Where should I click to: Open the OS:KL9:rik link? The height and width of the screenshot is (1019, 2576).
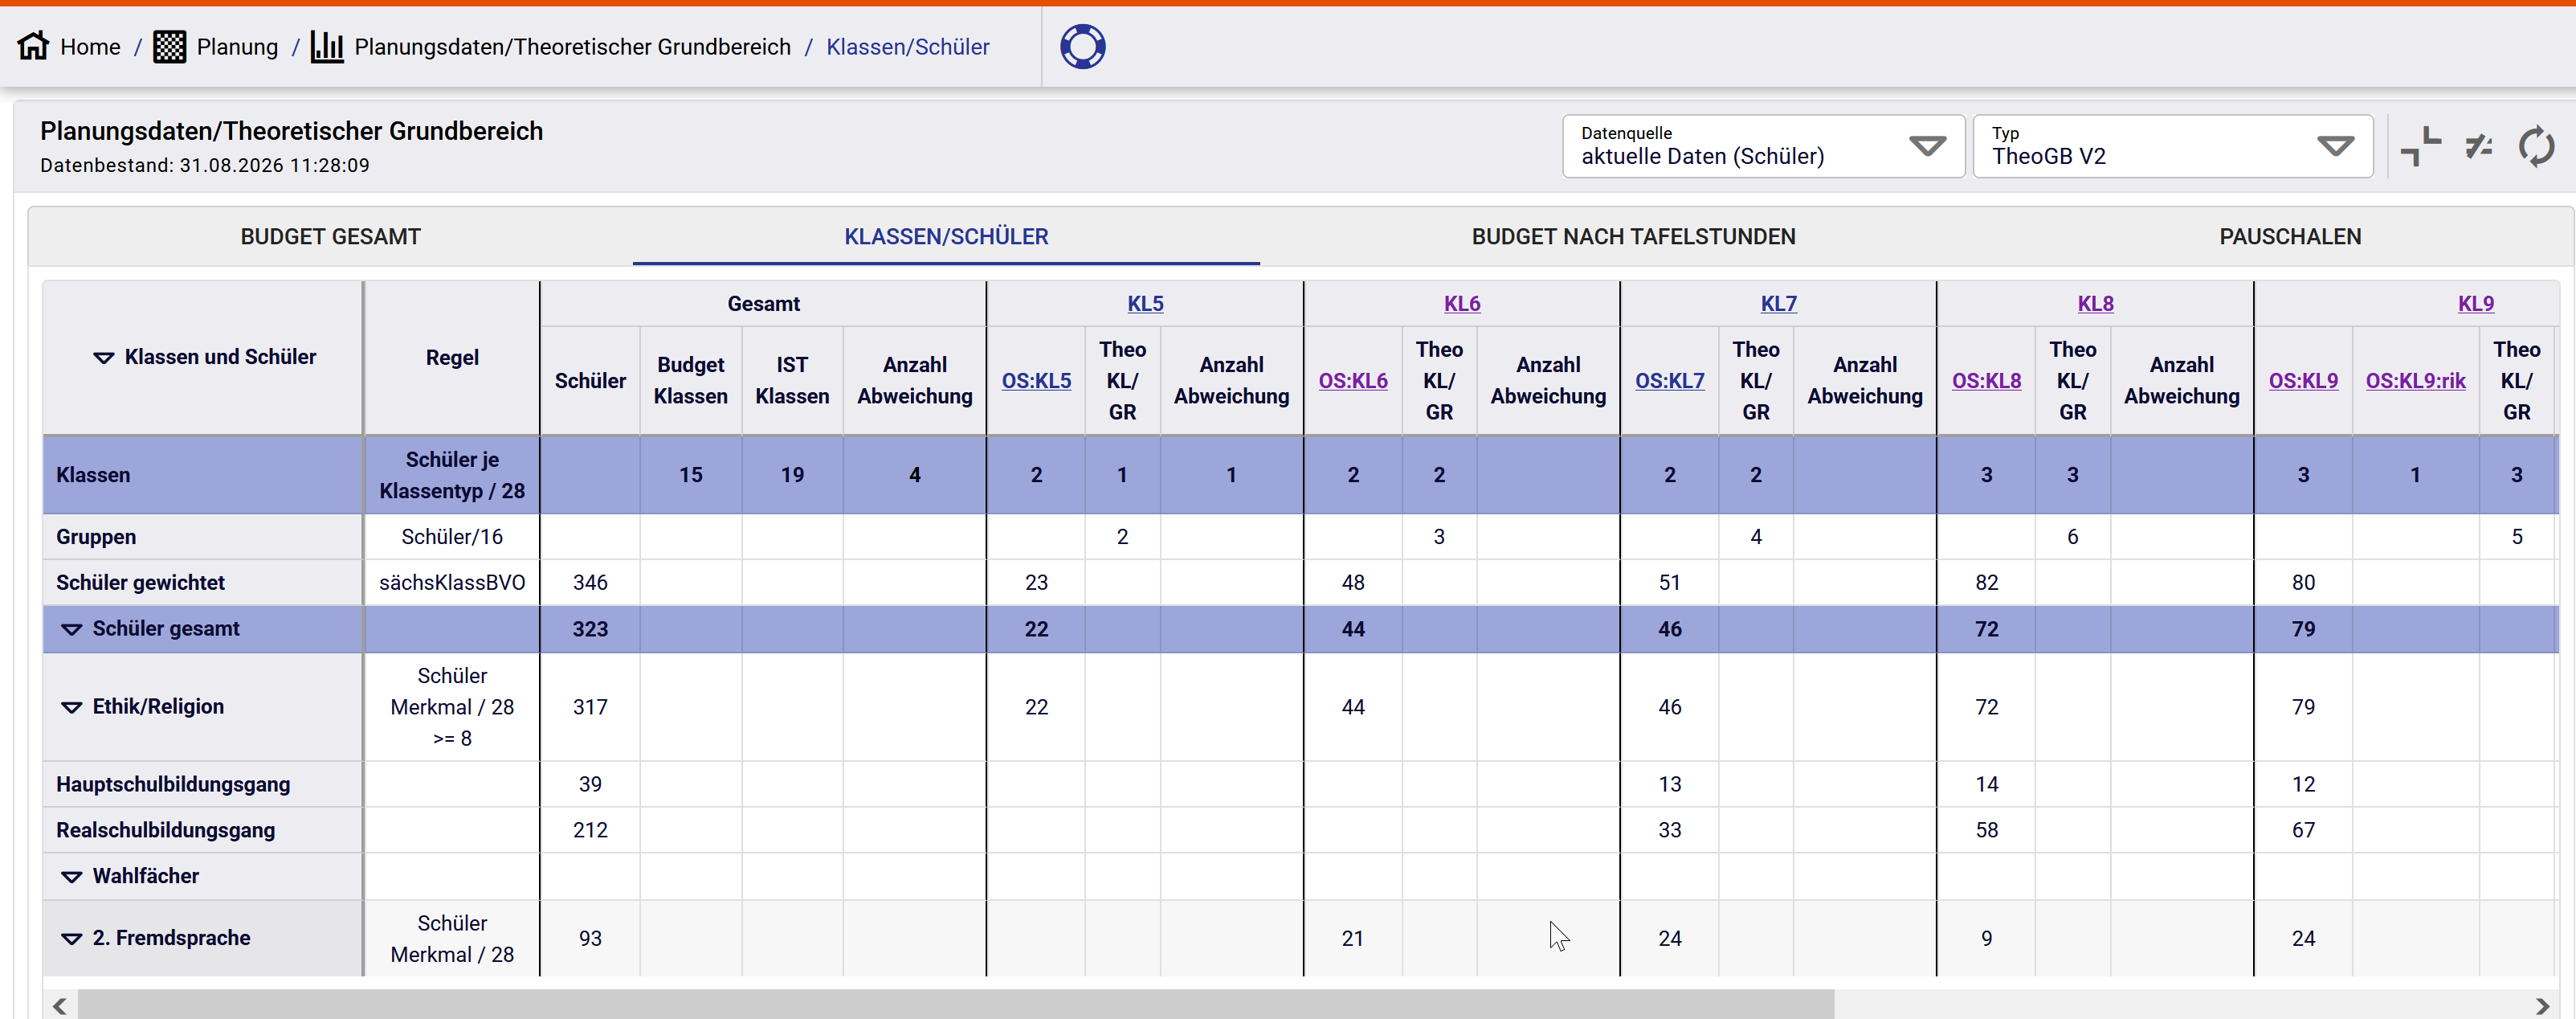coord(2415,381)
